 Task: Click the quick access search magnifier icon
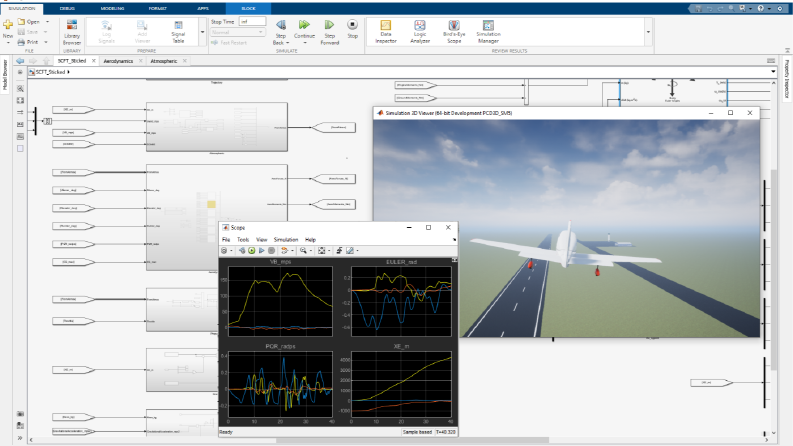pos(732,9)
